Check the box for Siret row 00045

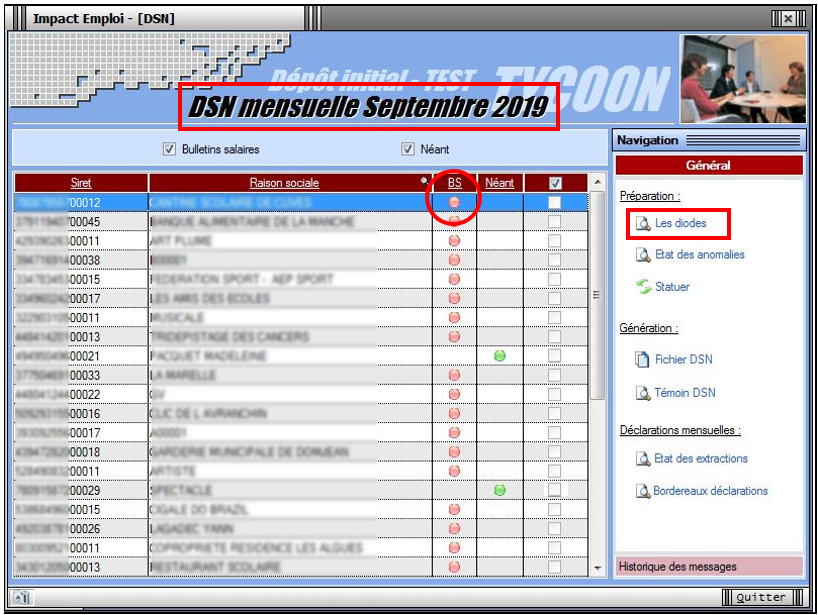coord(555,222)
